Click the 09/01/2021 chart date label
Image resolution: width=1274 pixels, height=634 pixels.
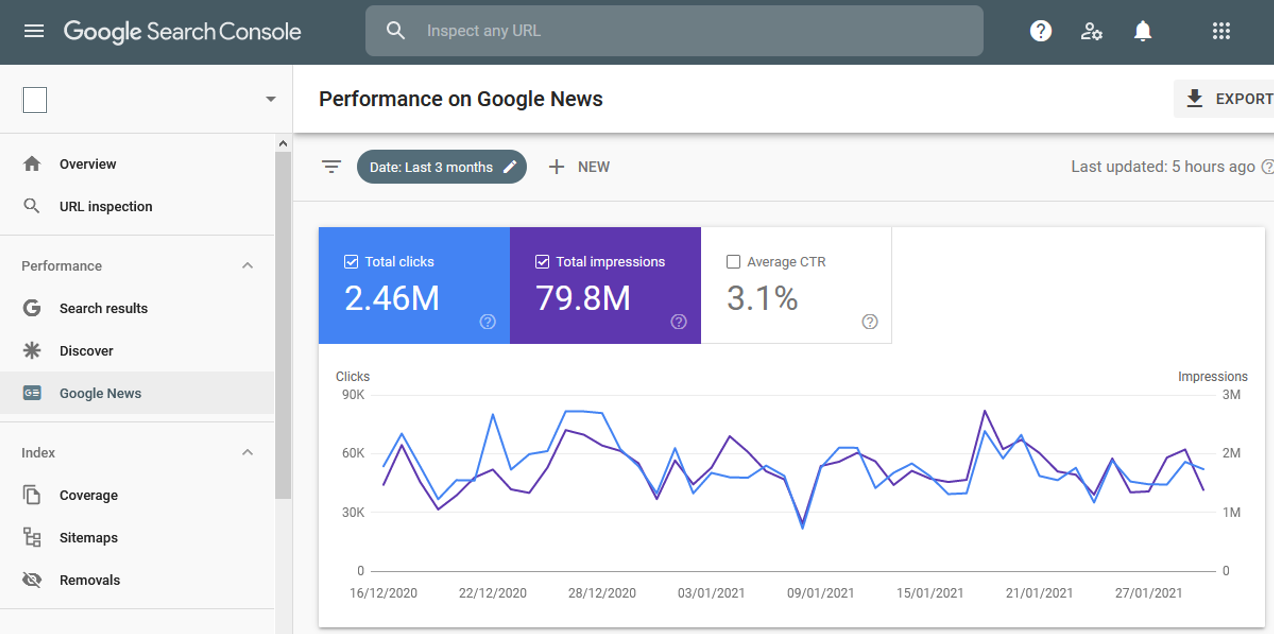821,593
